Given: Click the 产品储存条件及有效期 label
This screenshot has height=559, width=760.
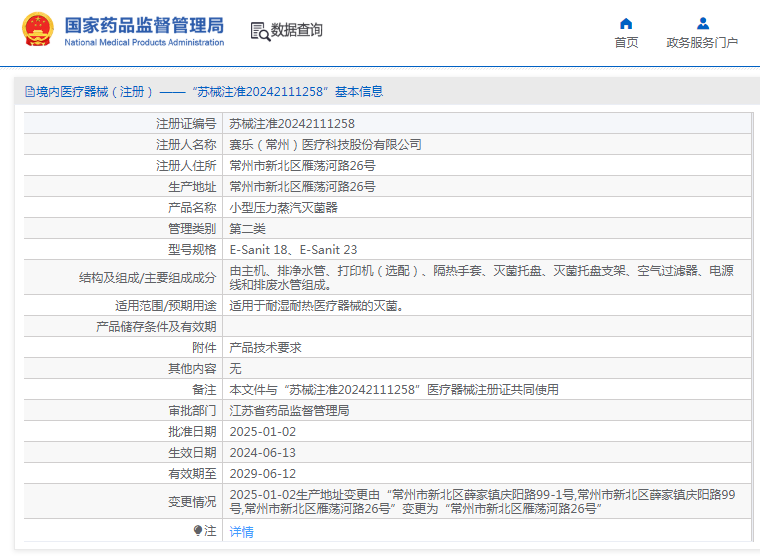Looking at the screenshot, I should click(156, 327).
